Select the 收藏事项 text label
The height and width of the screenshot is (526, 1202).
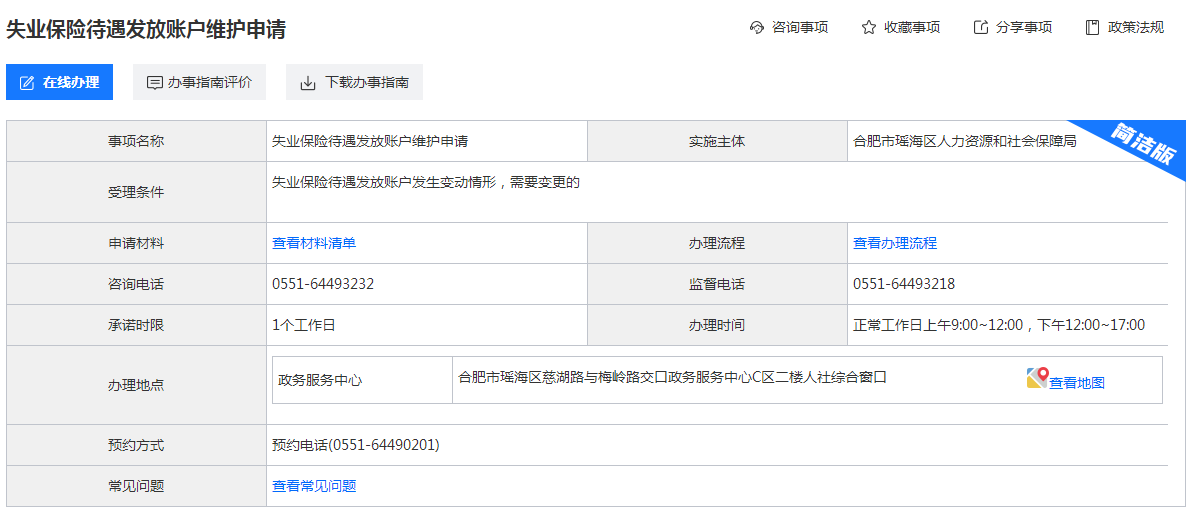[912, 28]
